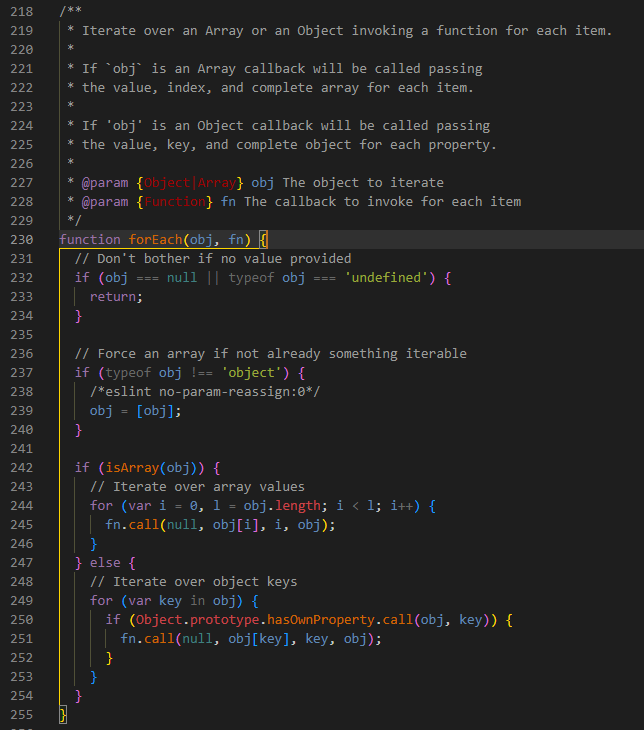Click the return keyword on line 233
Viewport: 644px width, 730px height.
[116, 296]
